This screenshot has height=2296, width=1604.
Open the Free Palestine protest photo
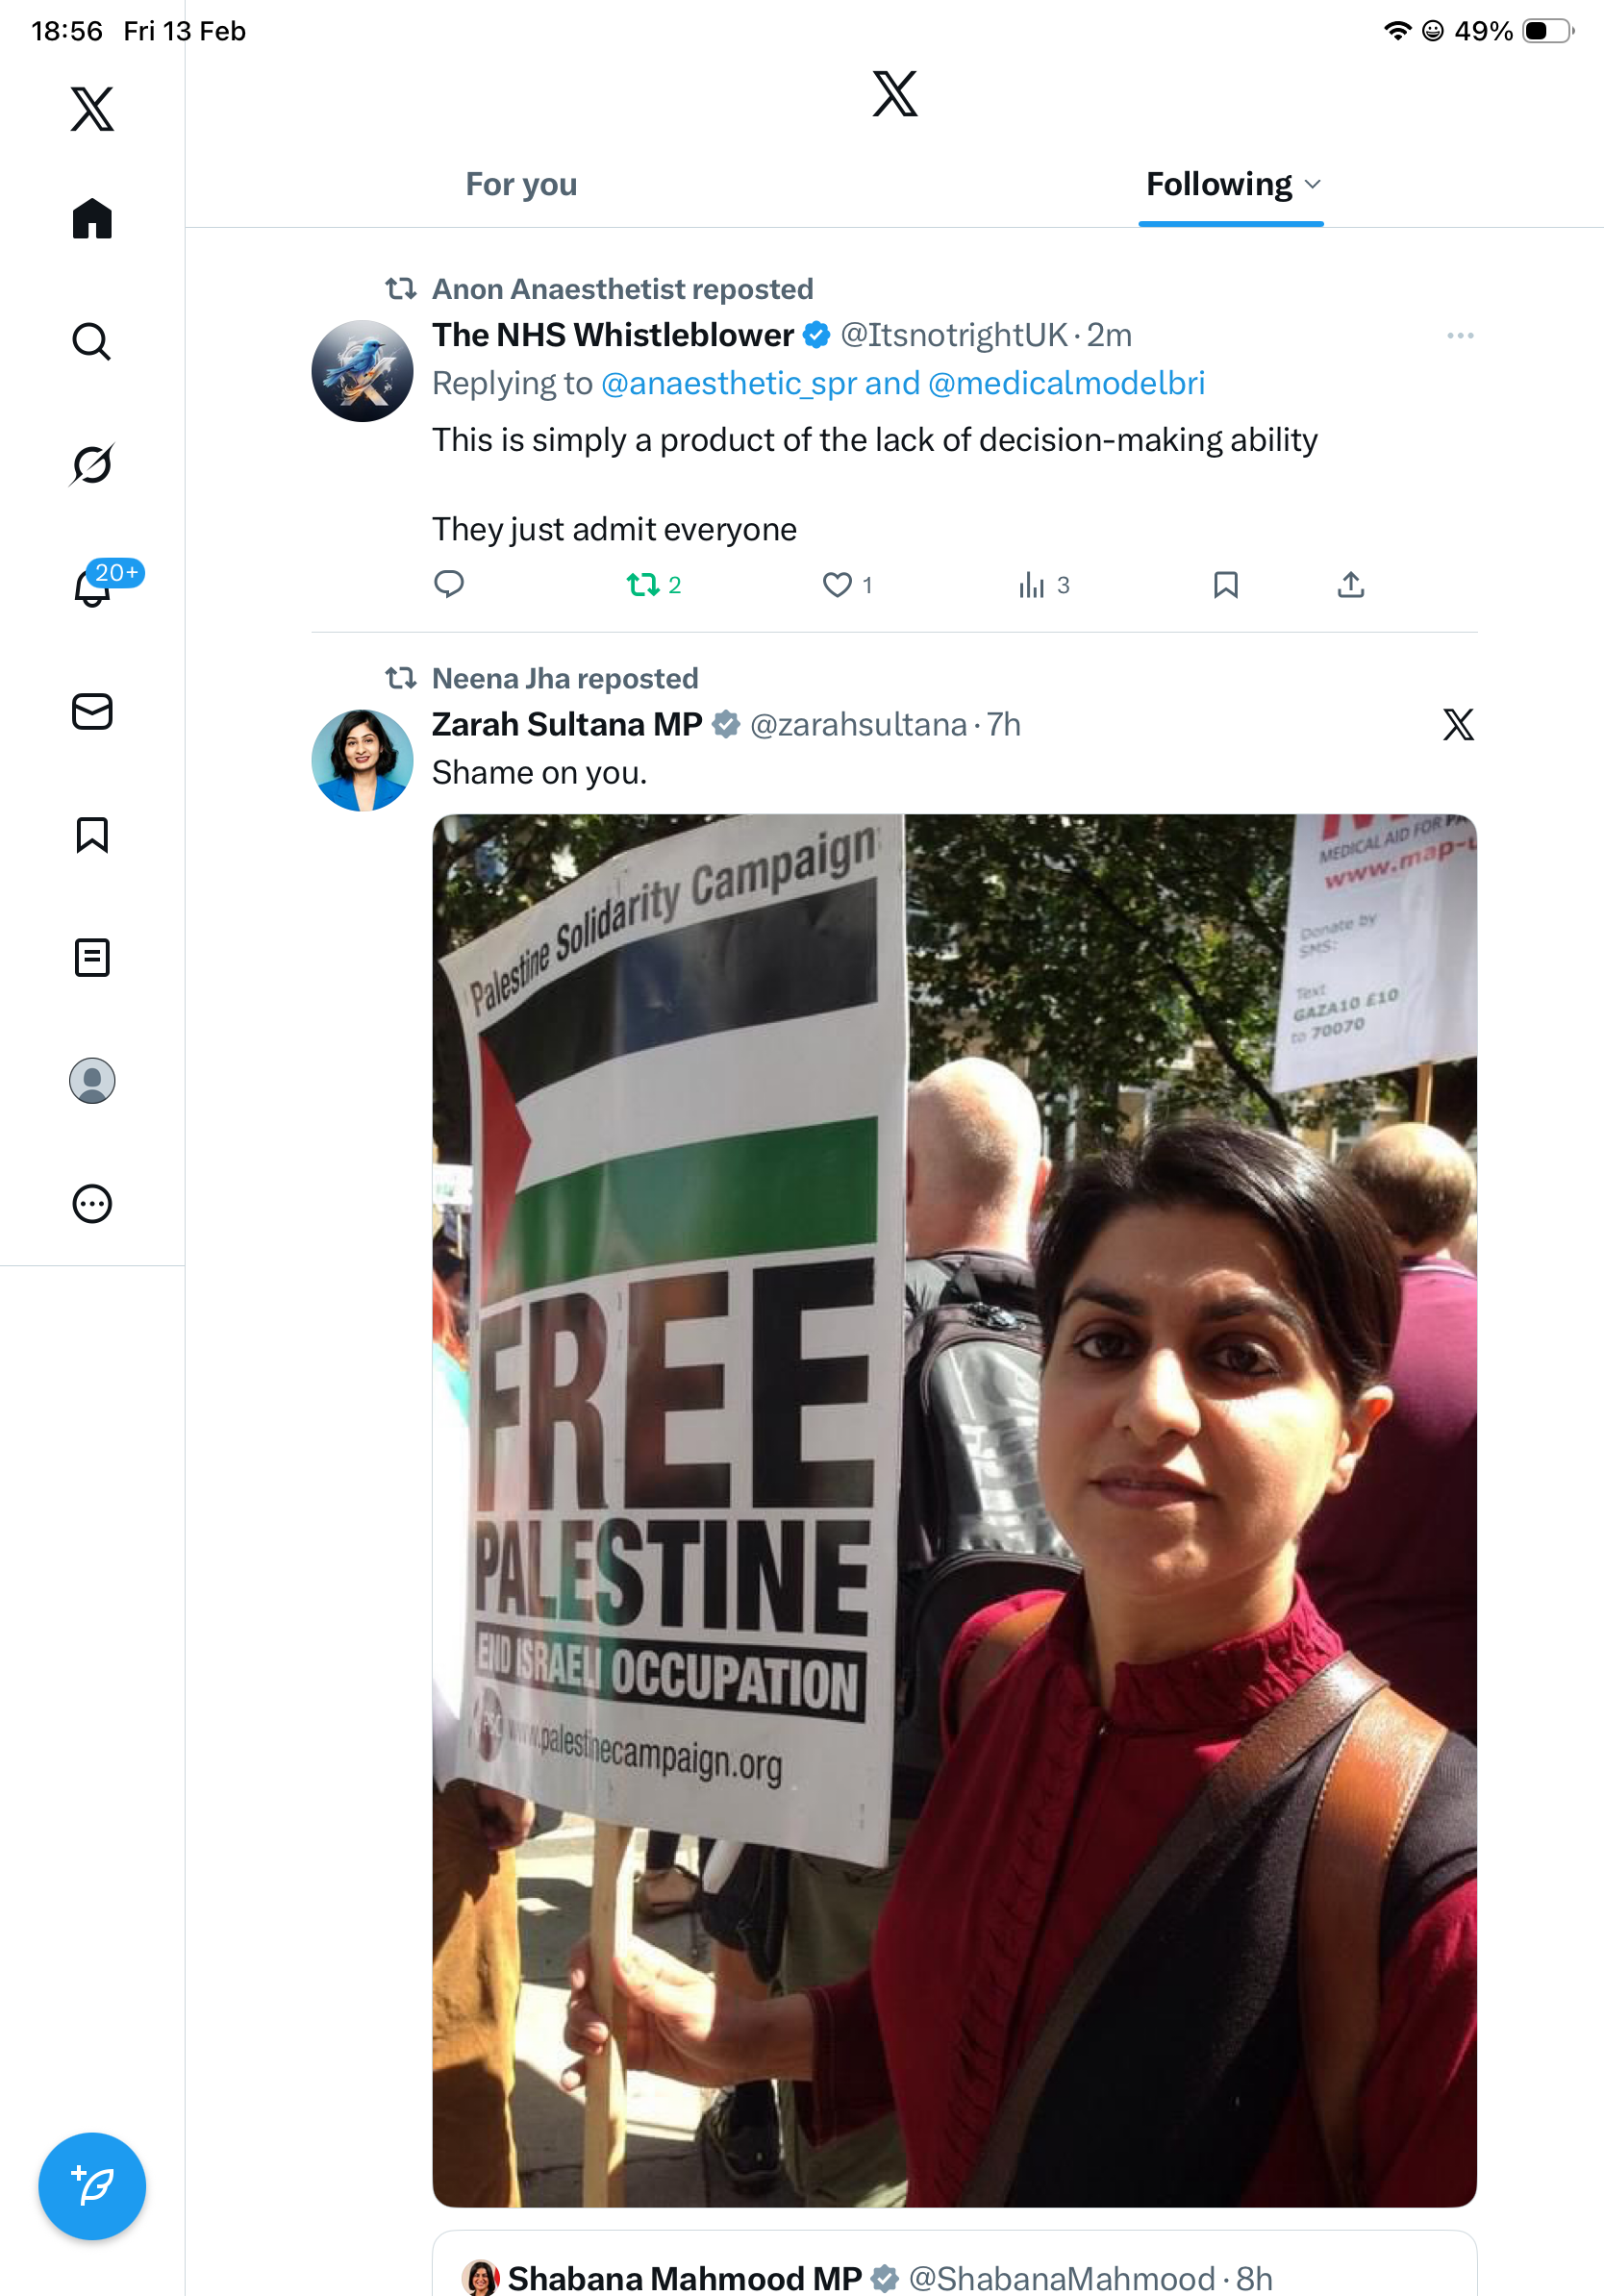click(x=954, y=1510)
